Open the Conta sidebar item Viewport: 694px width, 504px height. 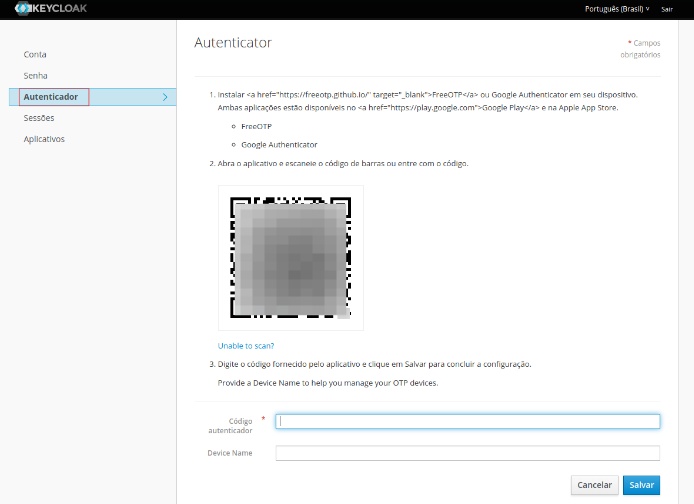click(x=35, y=55)
